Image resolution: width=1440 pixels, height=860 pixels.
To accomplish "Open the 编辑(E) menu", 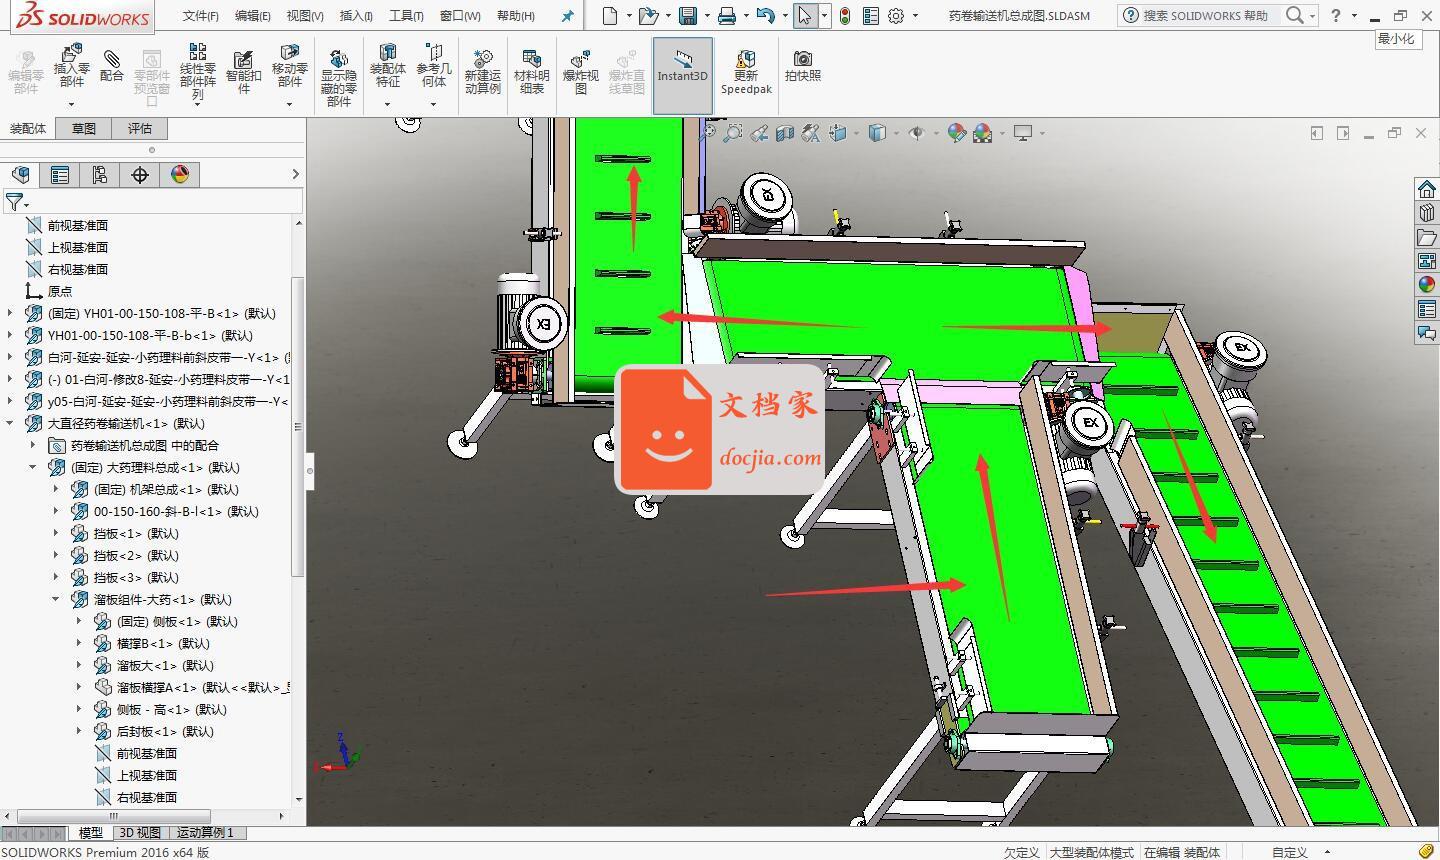I will tap(252, 16).
